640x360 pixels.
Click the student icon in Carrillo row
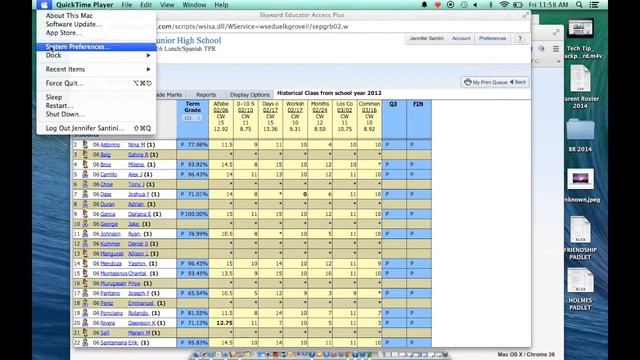pyautogui.click(x=85, y=174)
